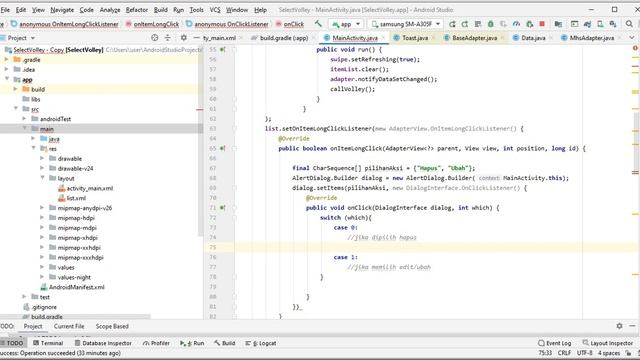Expand the androidTest folder
The height and width of the screenshot is (360, 640).
click(24, 119)
